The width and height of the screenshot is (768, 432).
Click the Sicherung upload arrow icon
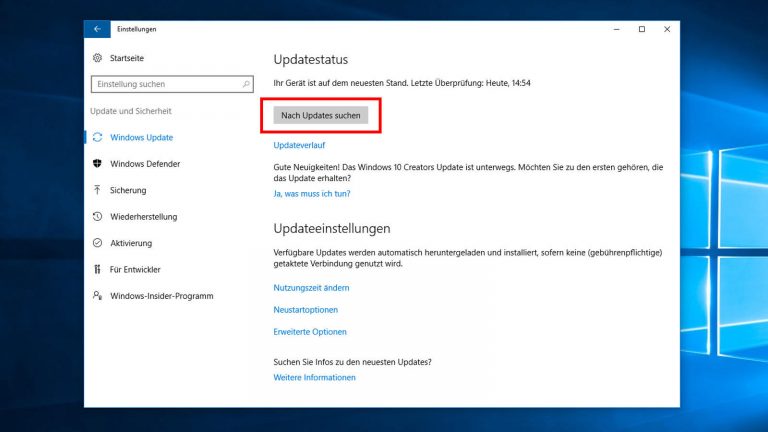point(97,190)
